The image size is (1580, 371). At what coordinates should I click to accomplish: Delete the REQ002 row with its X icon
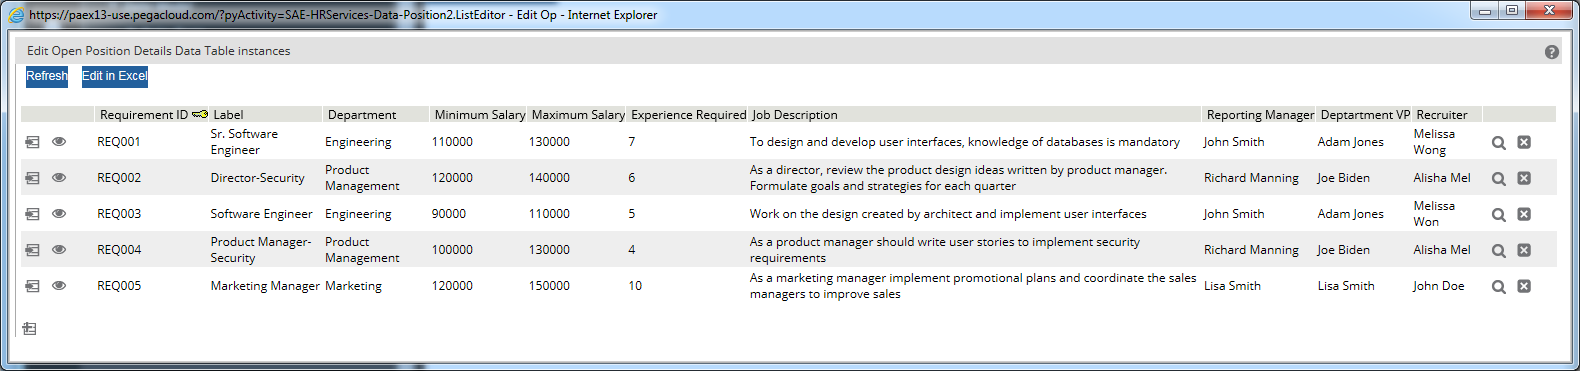1524,178
